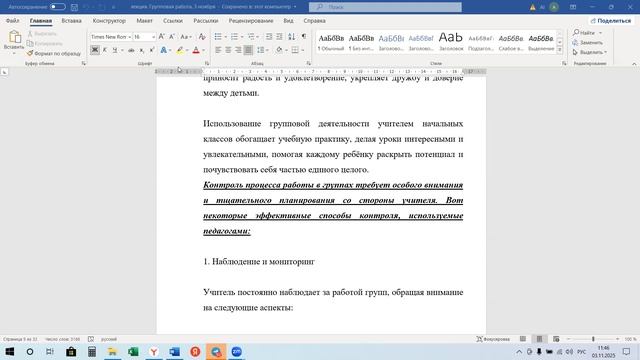Apply strikethrough with the abc icon

(x=131, y=50)
